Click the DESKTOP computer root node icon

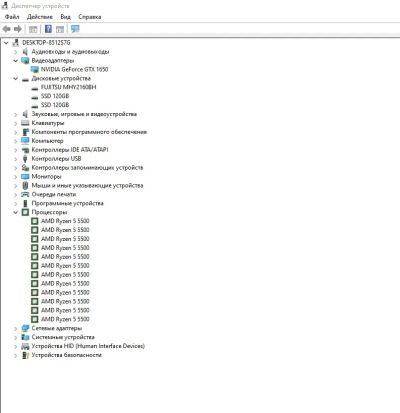coord(16,43)
